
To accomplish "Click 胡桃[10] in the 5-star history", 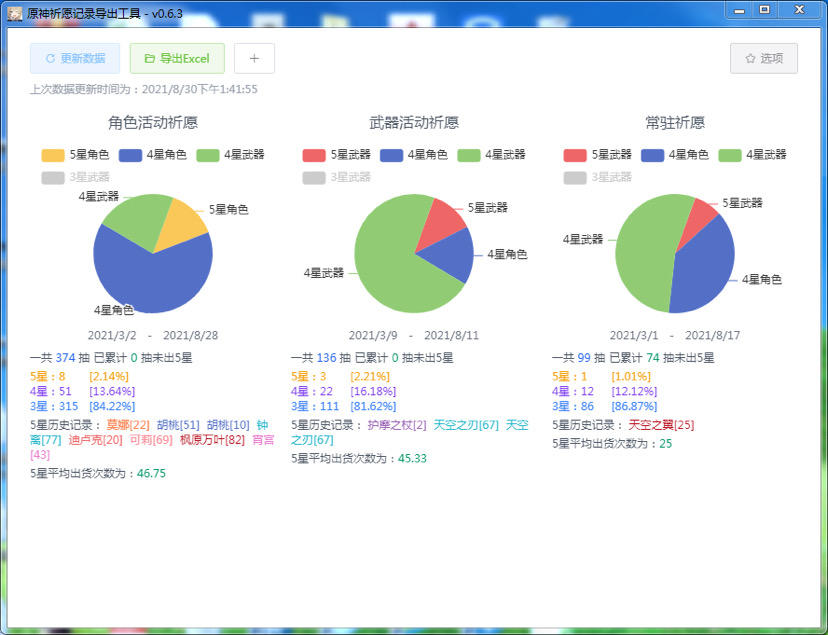I will pos(228,425).
